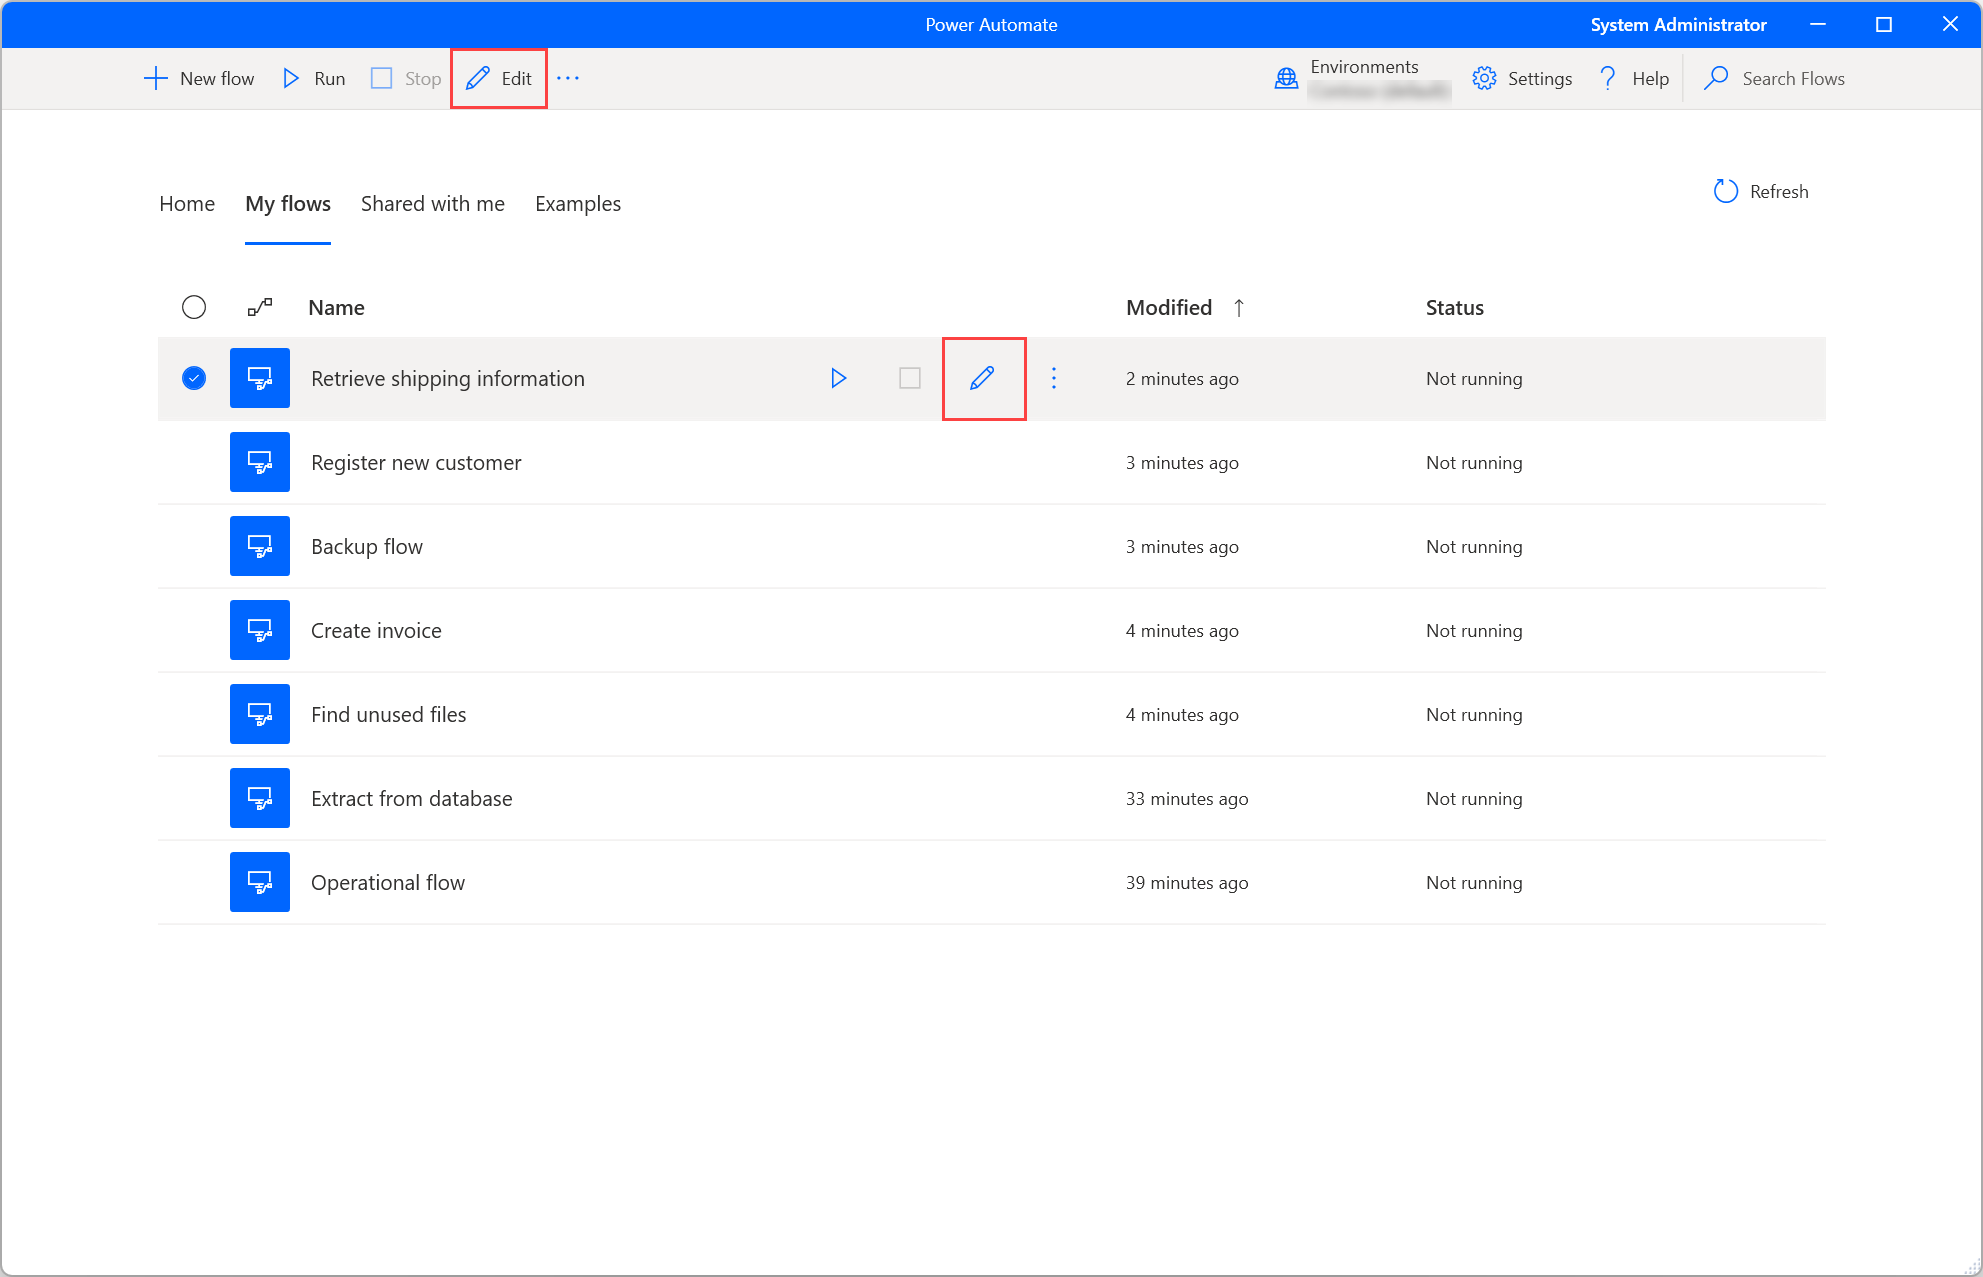Click the stop icon on Retrieve shipping information row
1983x1277 pixels.
coord(911,378)
